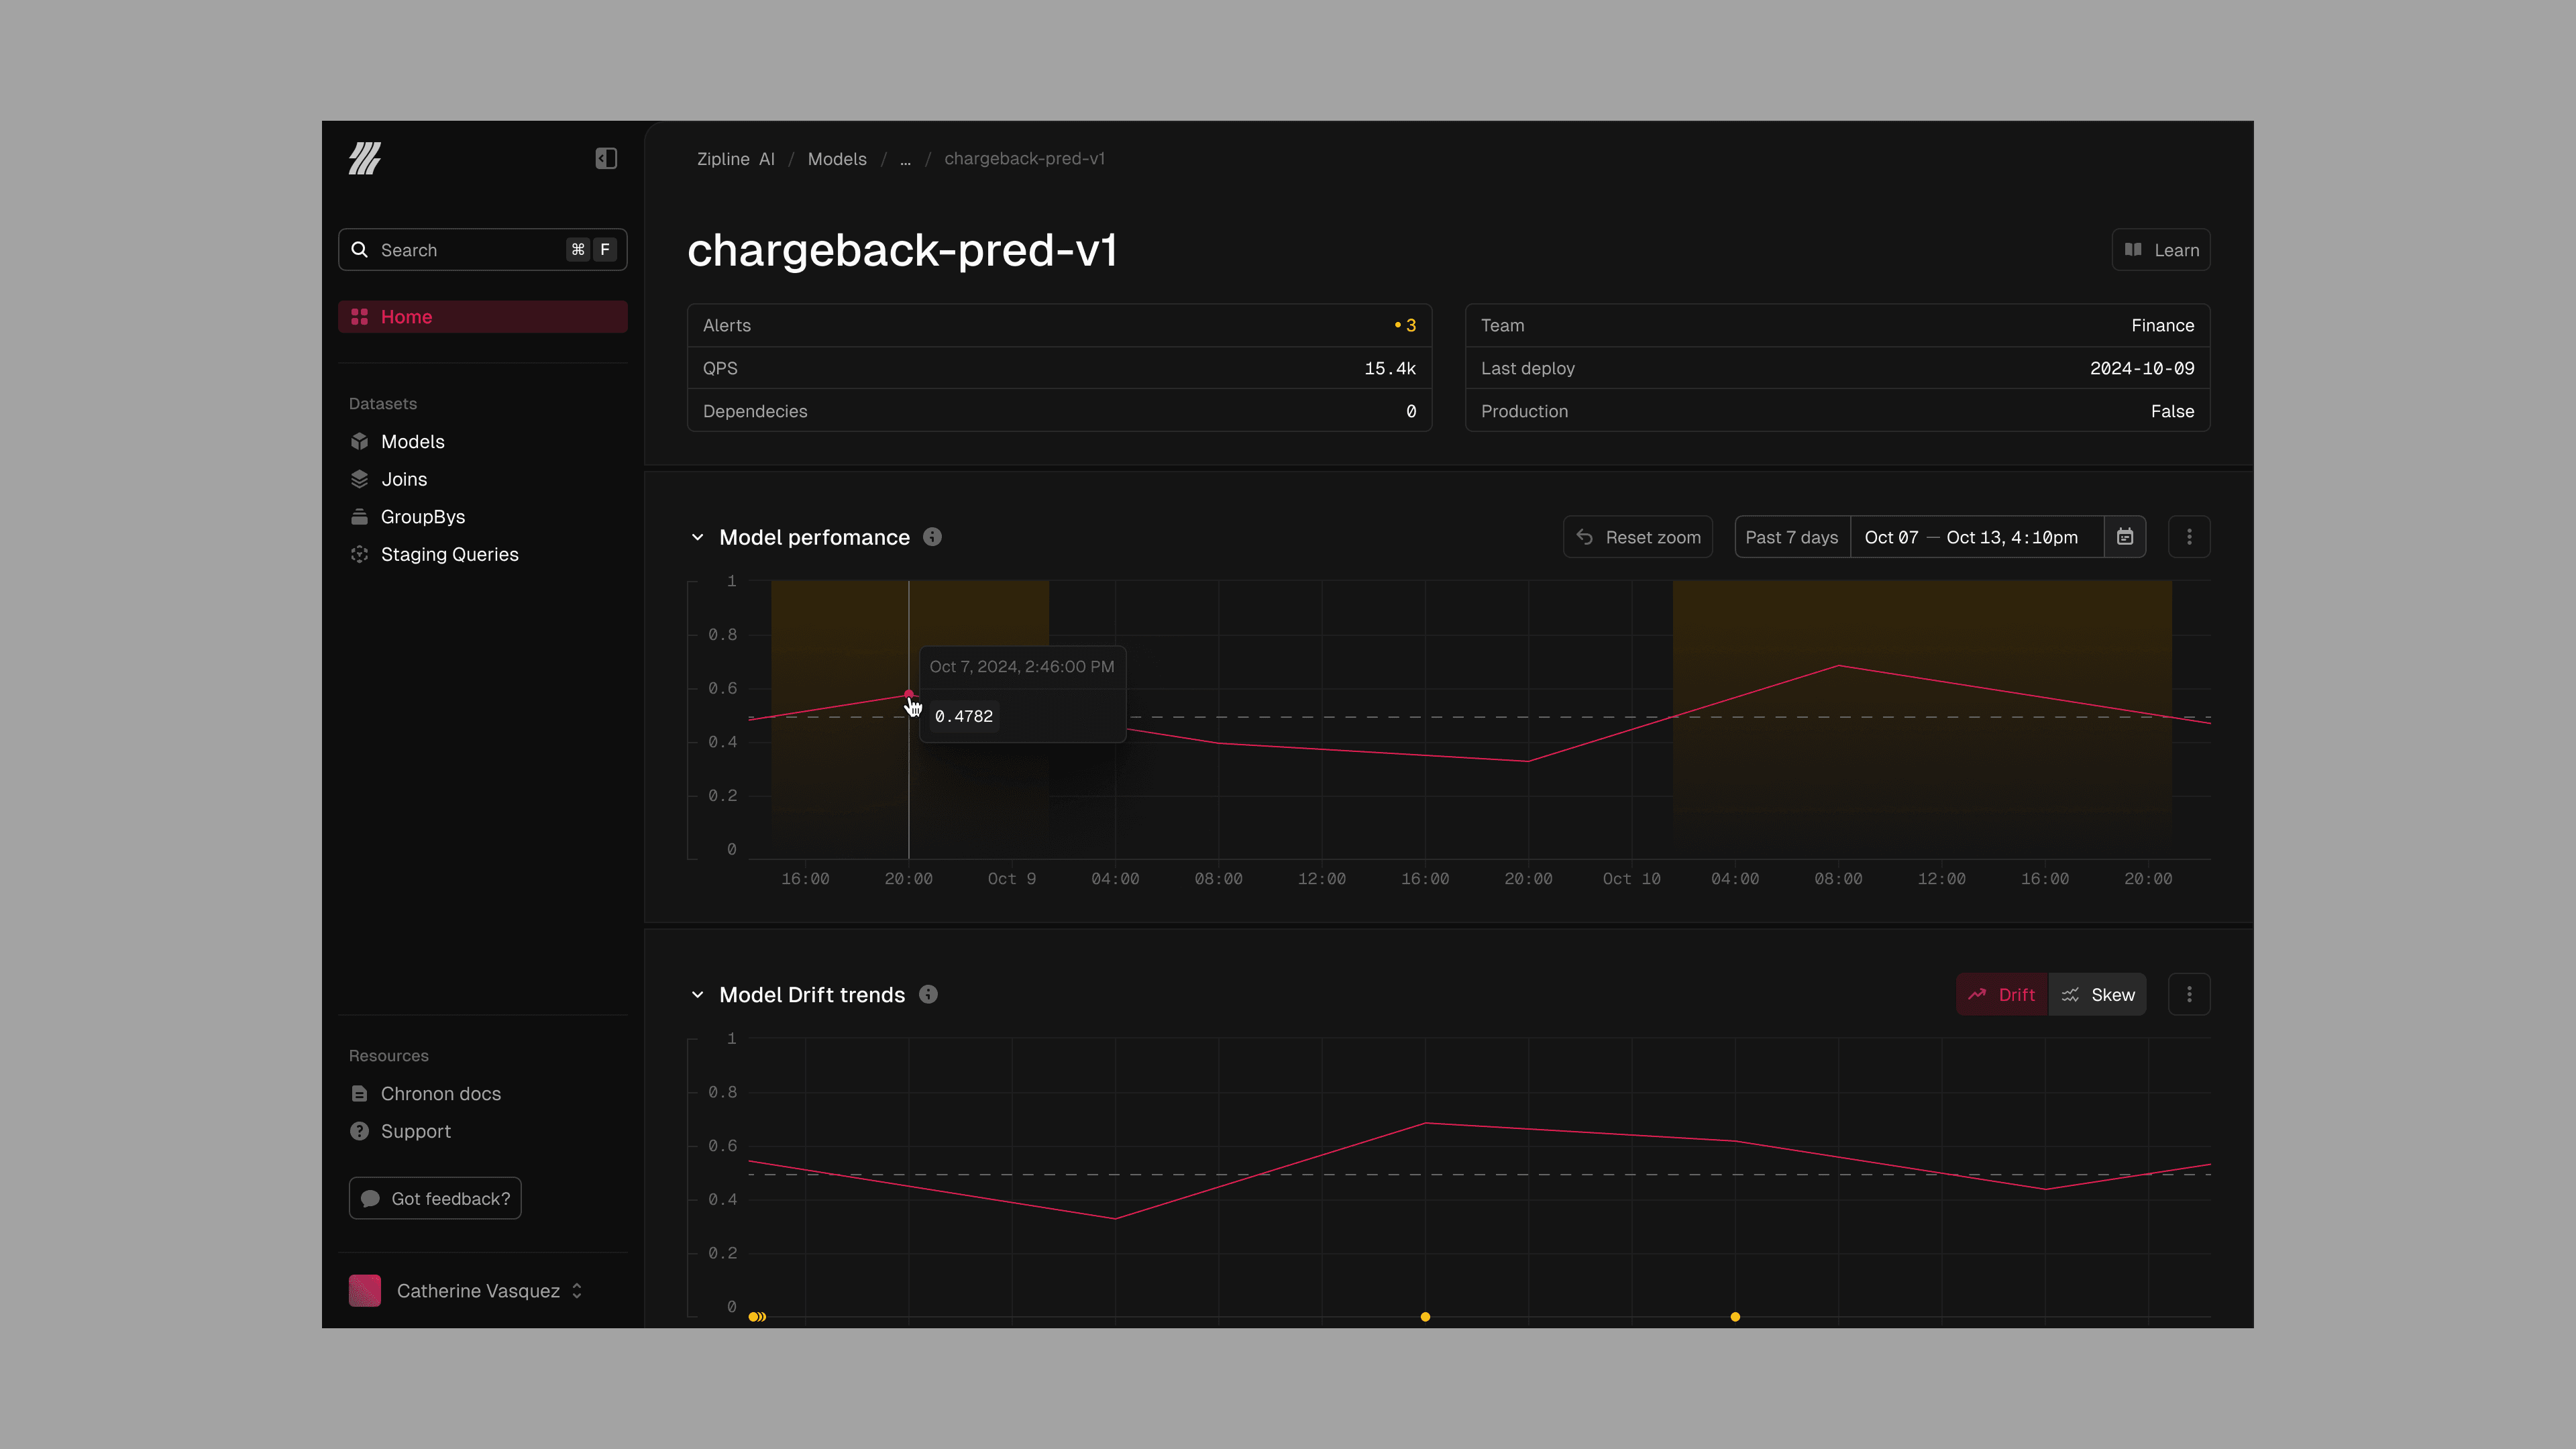This screenshot has height=1449, width=2576.
Task: Click Last deploy value 2024-10-09
Action: coord(2142,368)
